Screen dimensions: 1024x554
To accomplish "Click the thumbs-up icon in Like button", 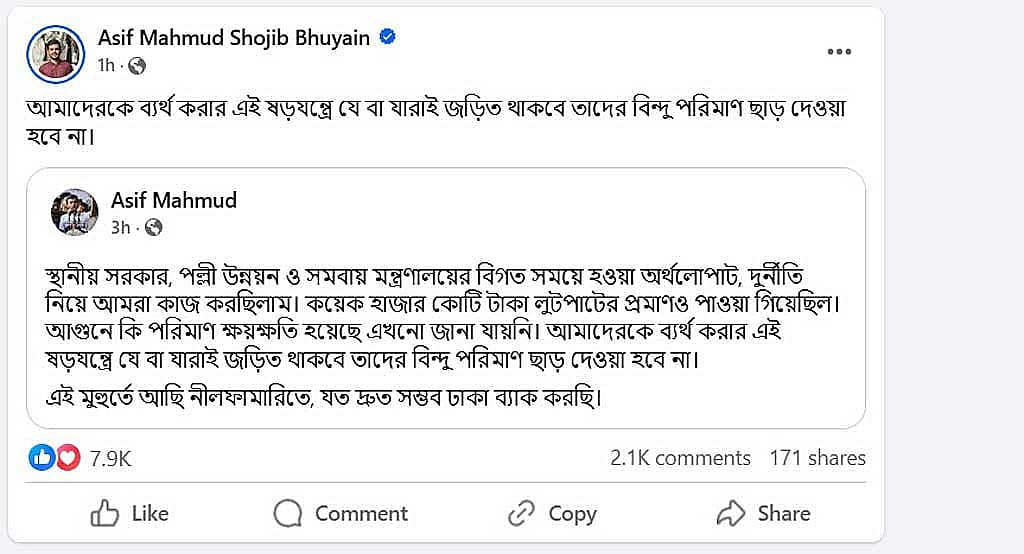I will click(x=104, y=513).
